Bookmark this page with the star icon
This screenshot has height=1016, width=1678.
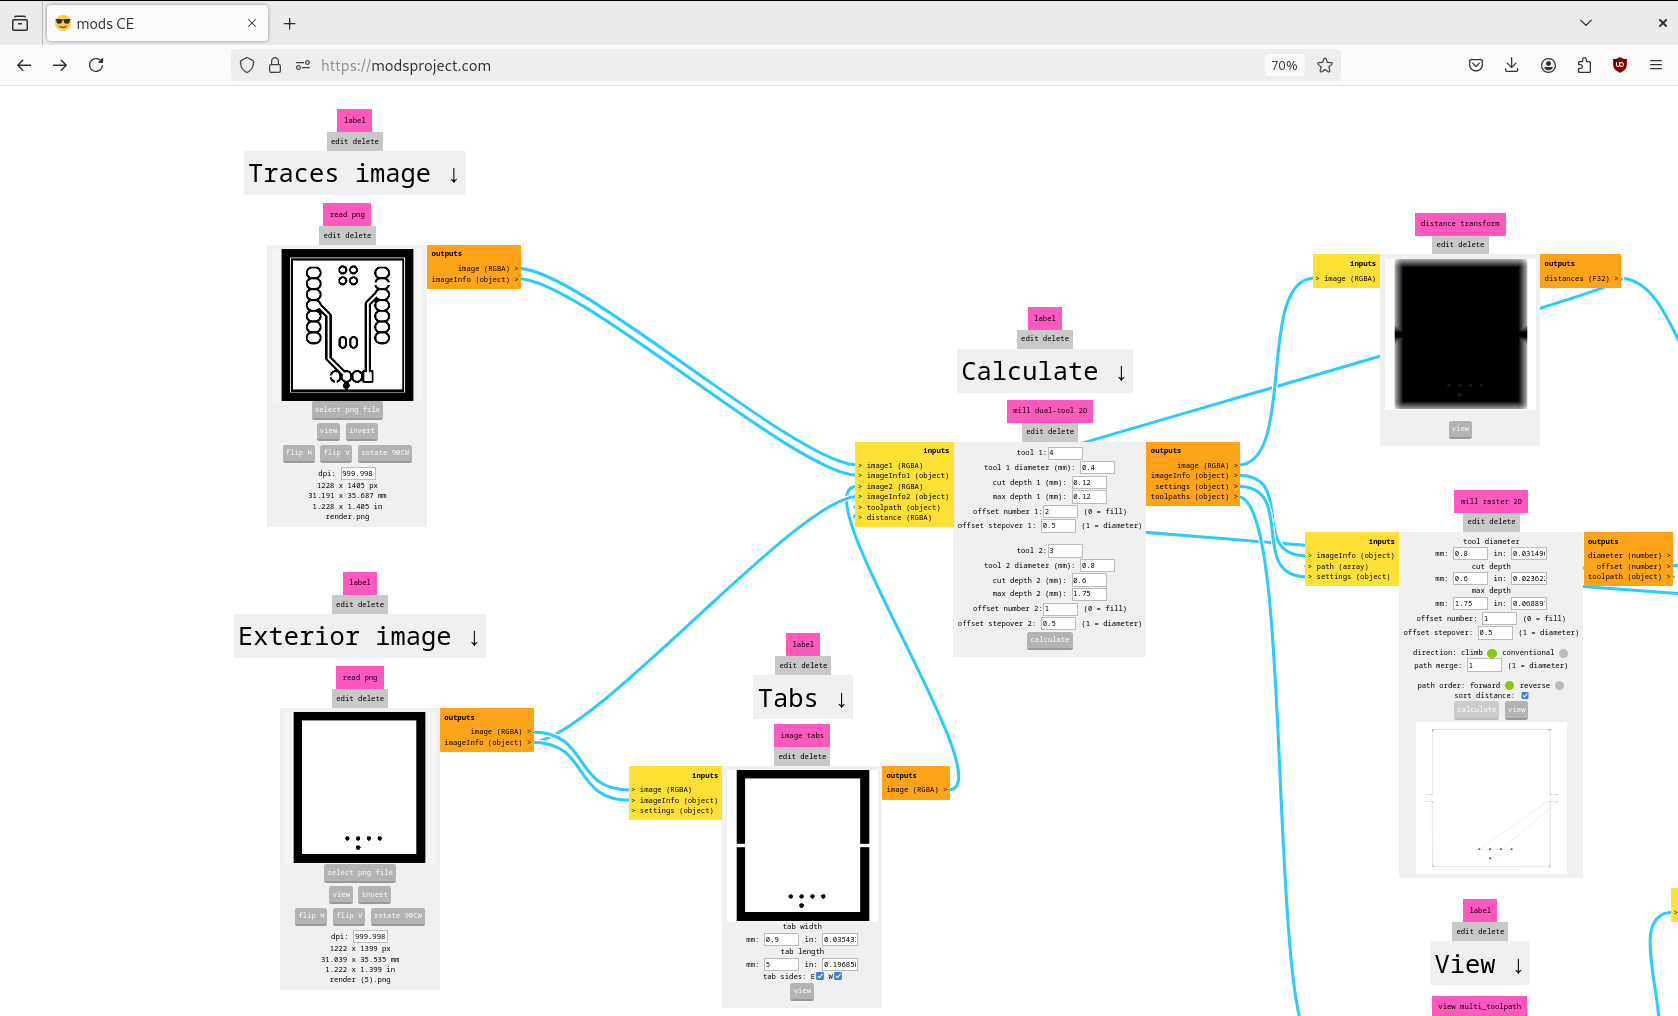tap(1325, 65)
